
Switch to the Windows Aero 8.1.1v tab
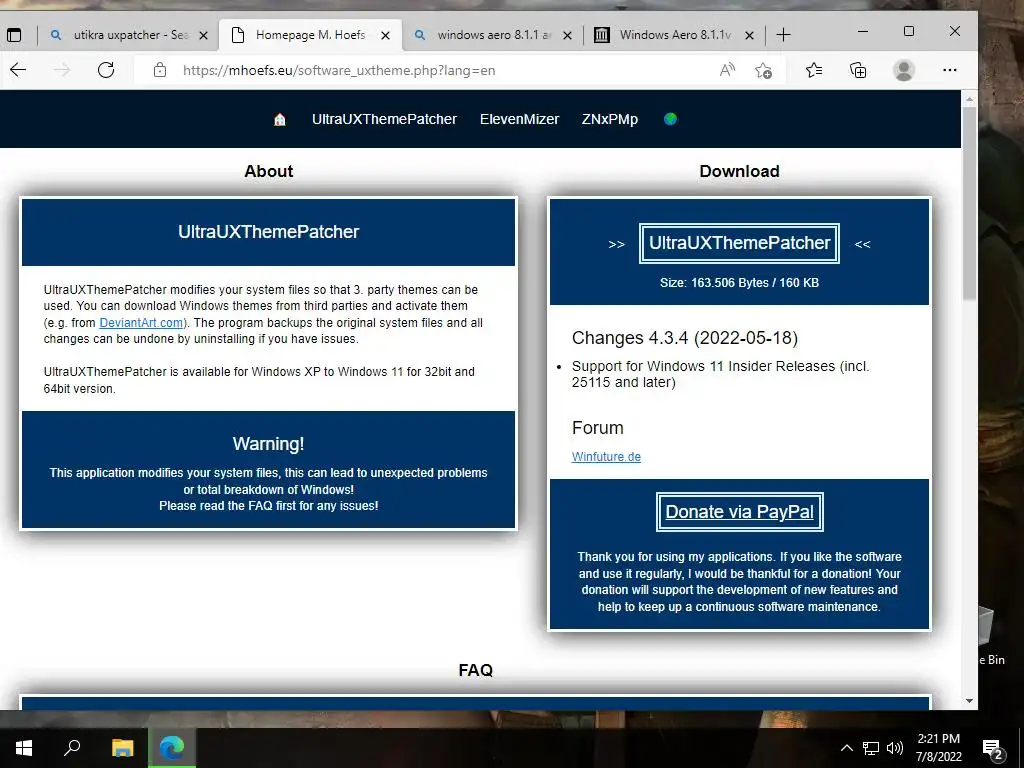click(x=675, y=35)
